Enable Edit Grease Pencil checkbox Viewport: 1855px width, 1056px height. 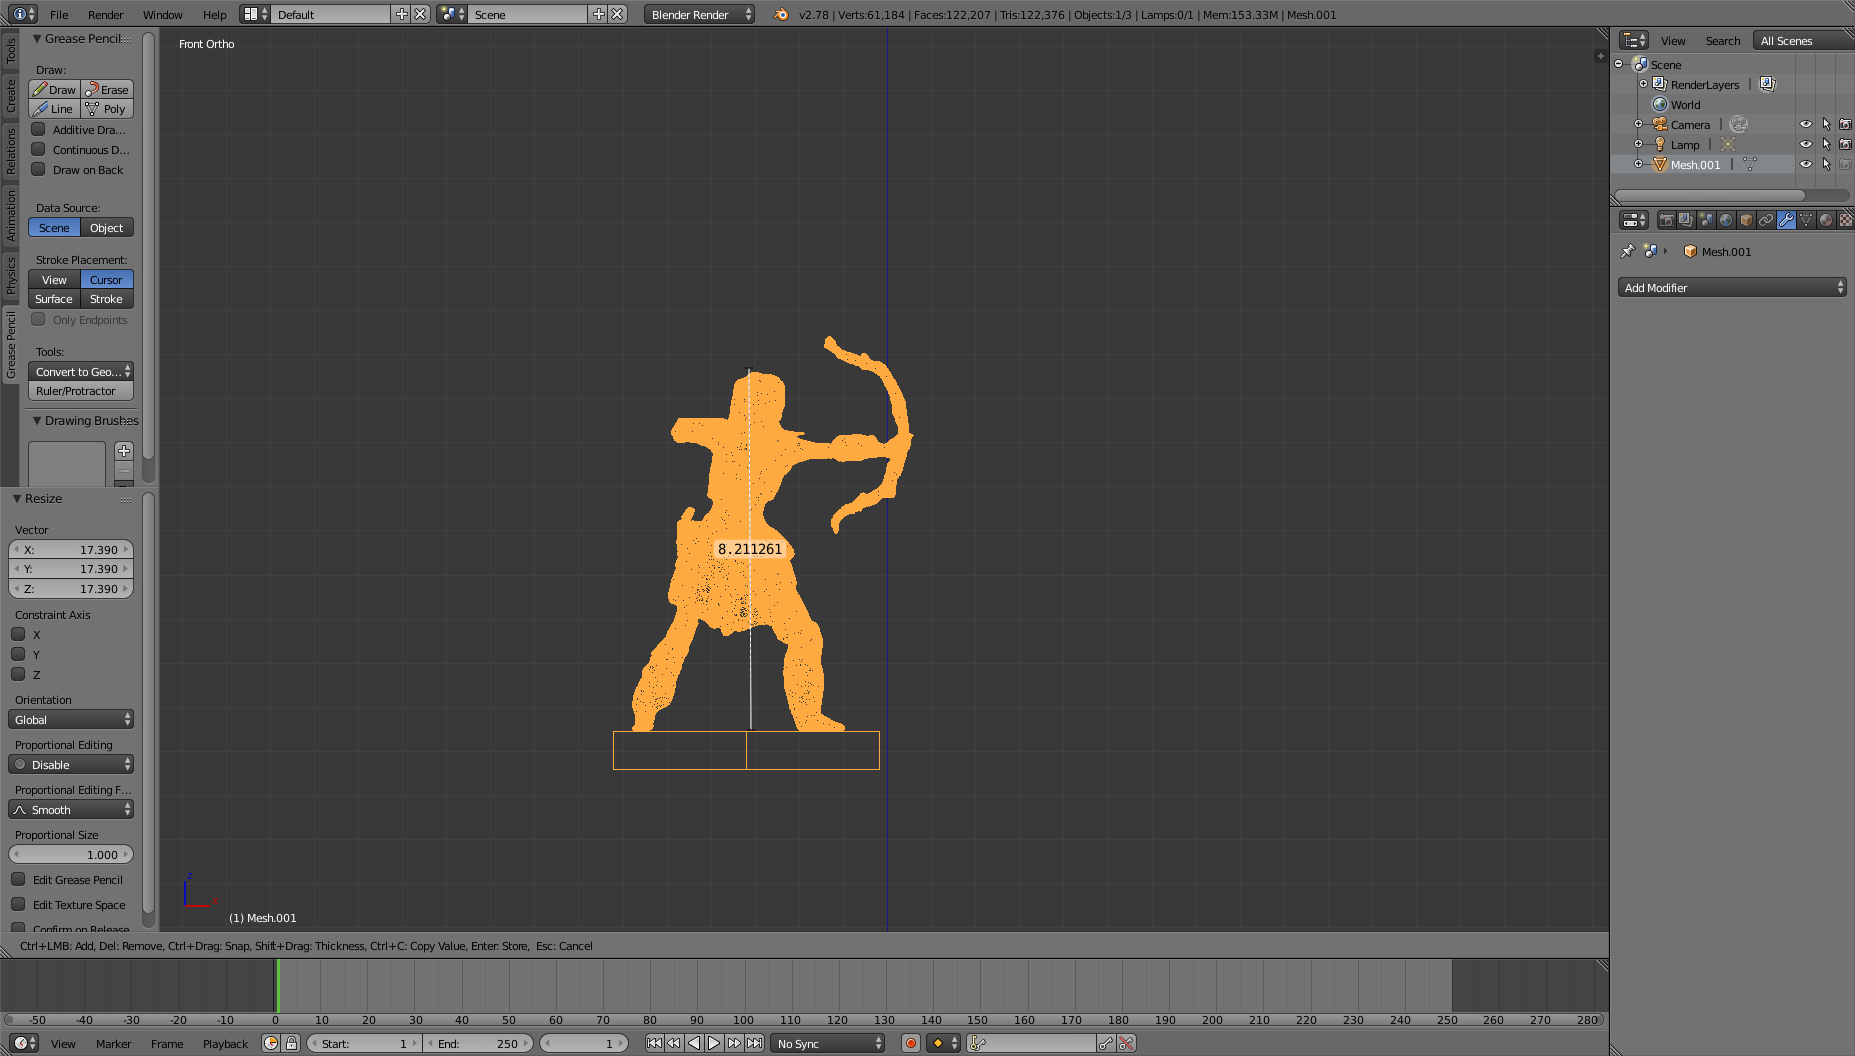pos(18,879)
